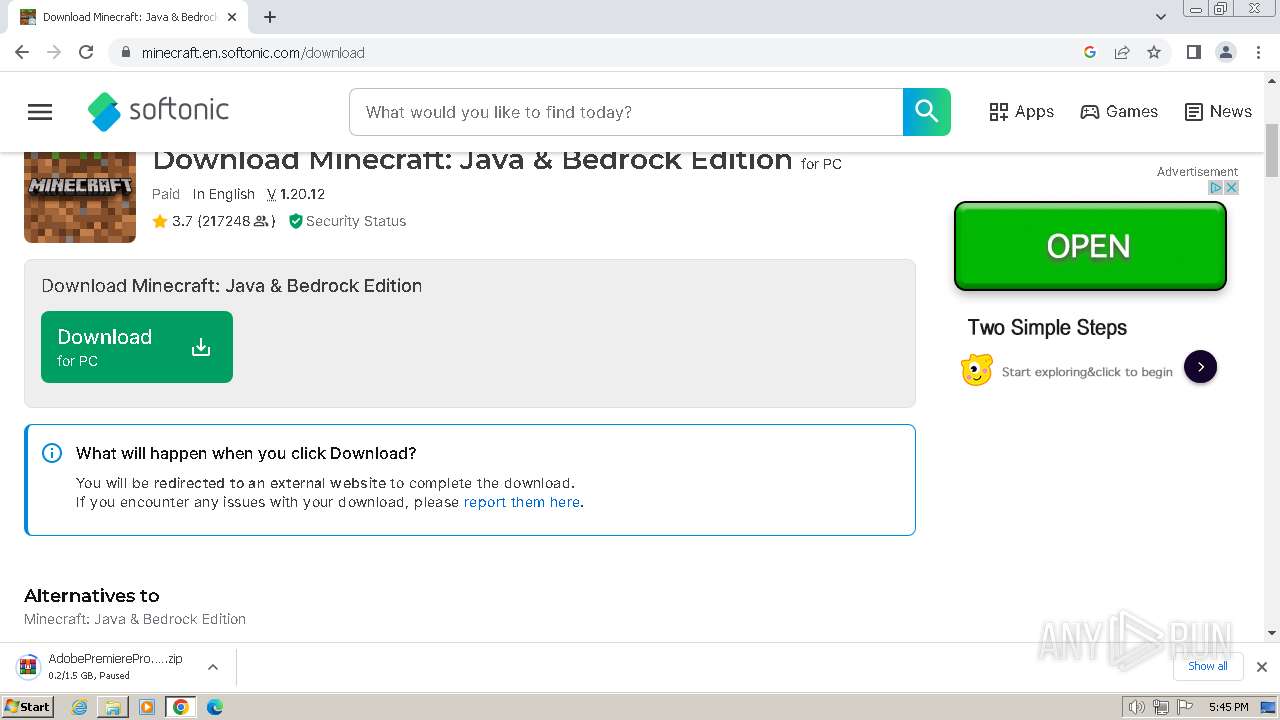The image size is (1280, 720).
Task: Select the Download Minecraft tab
Action: (x=130, y=17)
